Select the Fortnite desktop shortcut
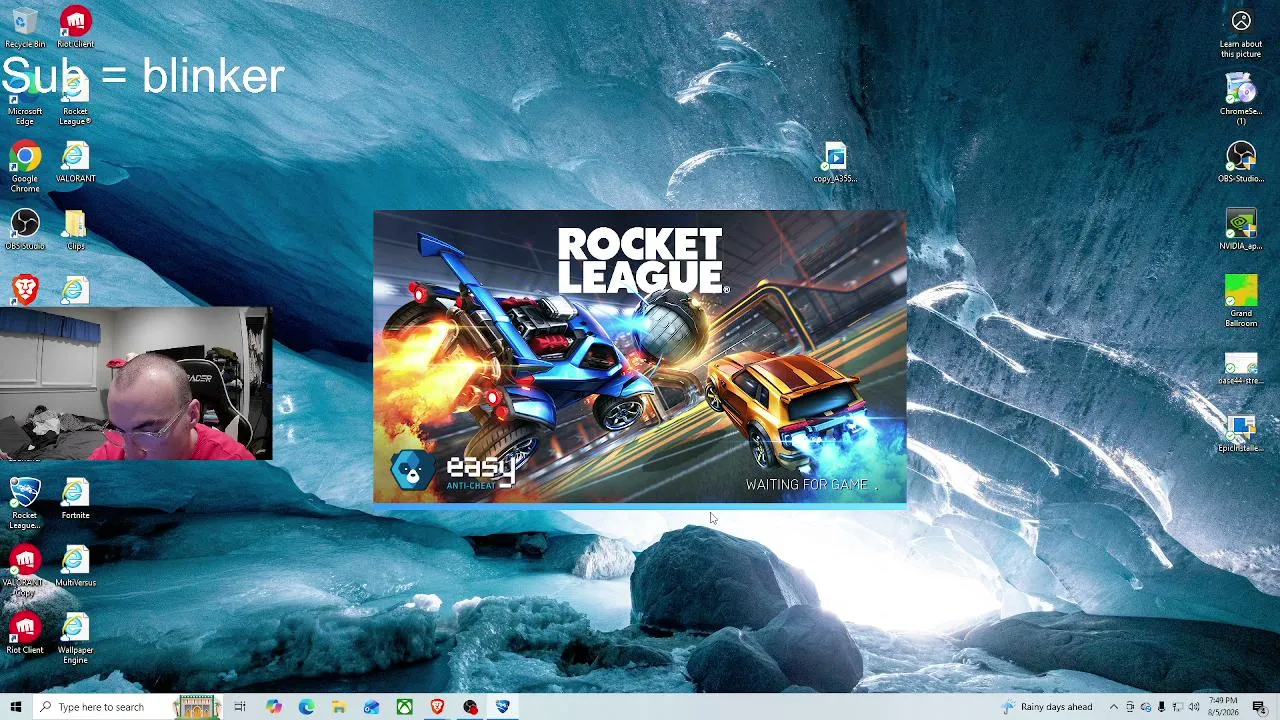 [x=76, y=498]
